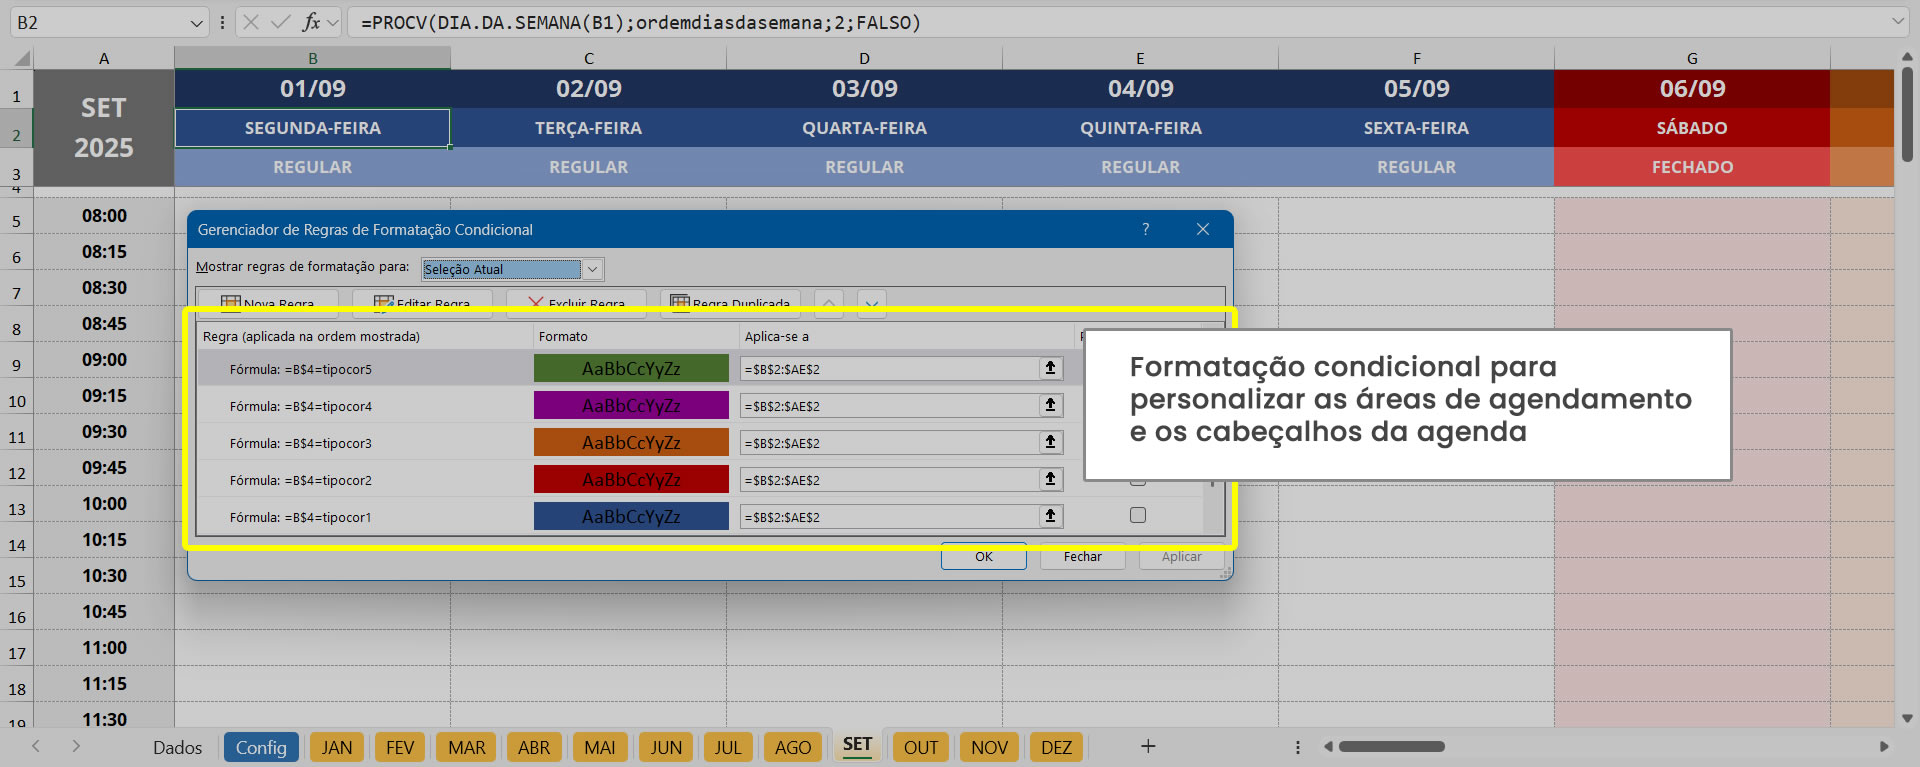Select column header G

(1692, 58)
